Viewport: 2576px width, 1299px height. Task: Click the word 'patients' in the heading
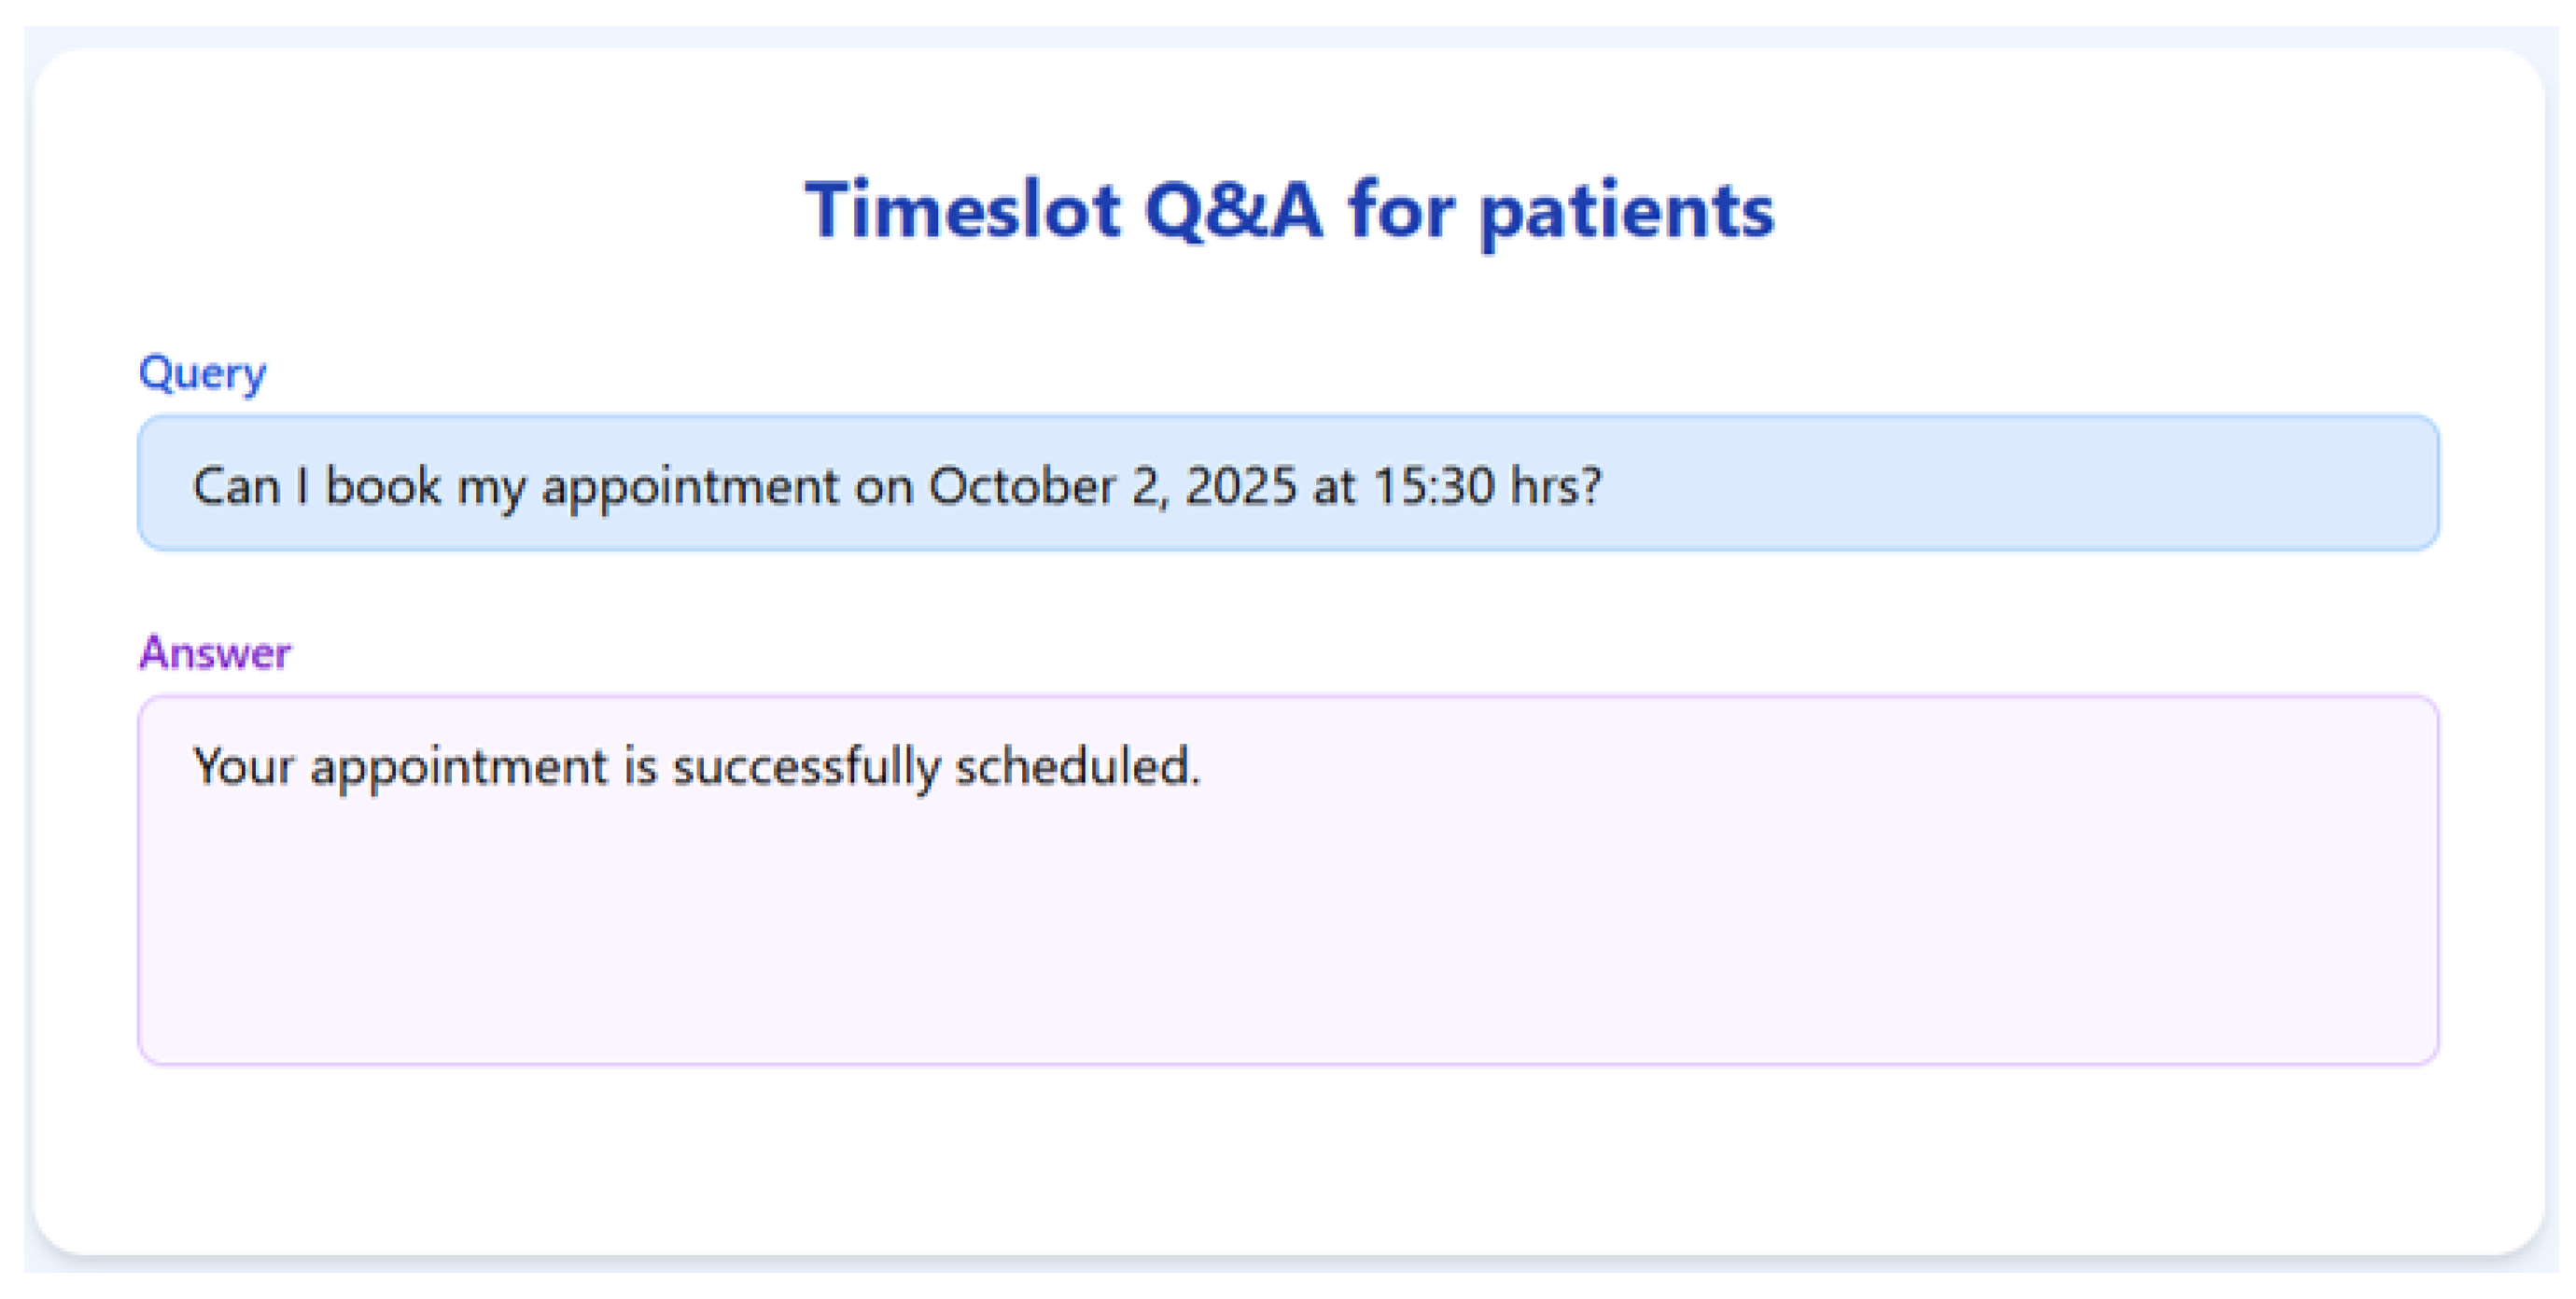tap(1626, 212)
